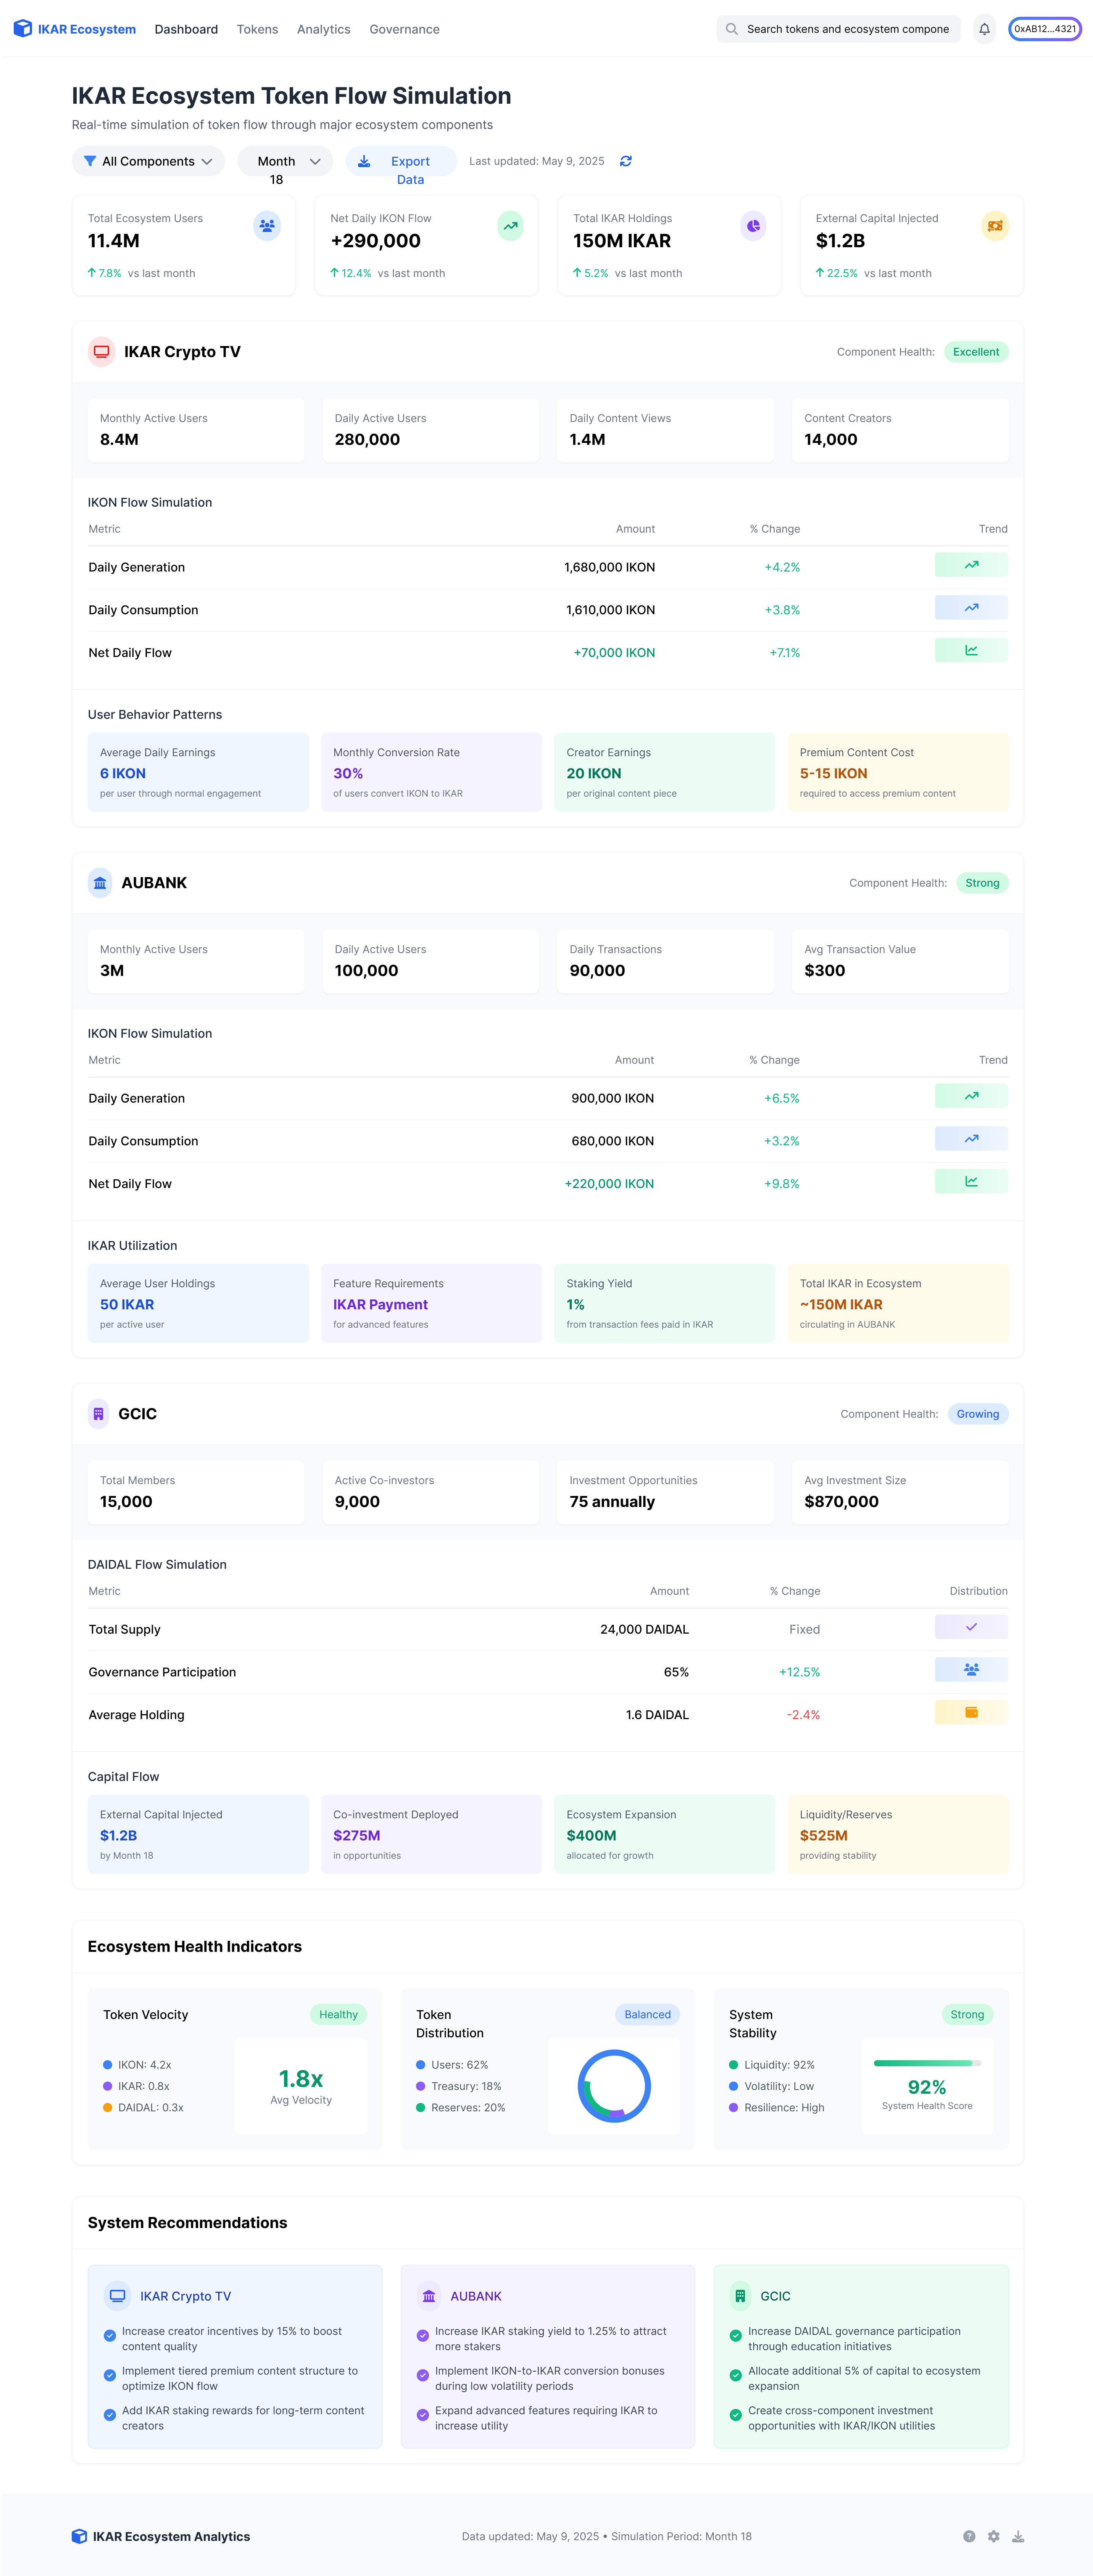The height and width of the screenshot is (2576, 1093).
Task: Open the Dashboard tab
Action: click(186, 29)
